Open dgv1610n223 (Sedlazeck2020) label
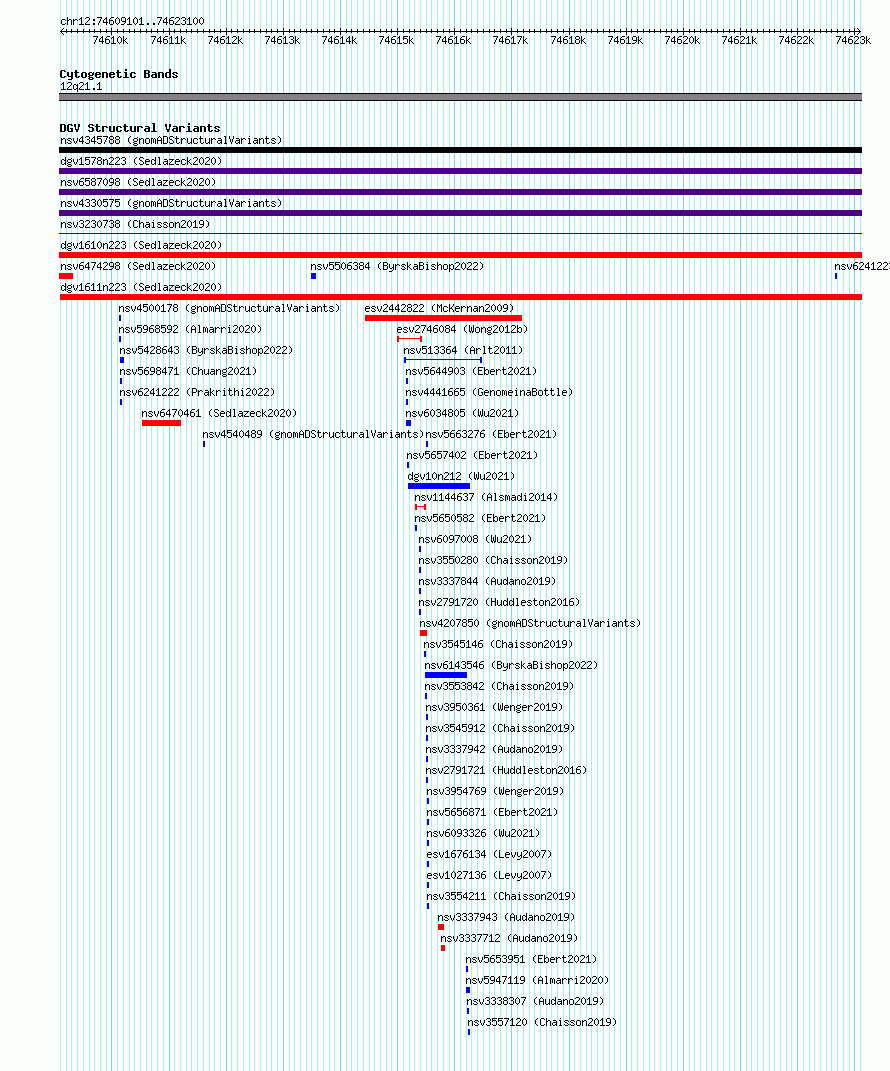 click(x=141, y=245)
